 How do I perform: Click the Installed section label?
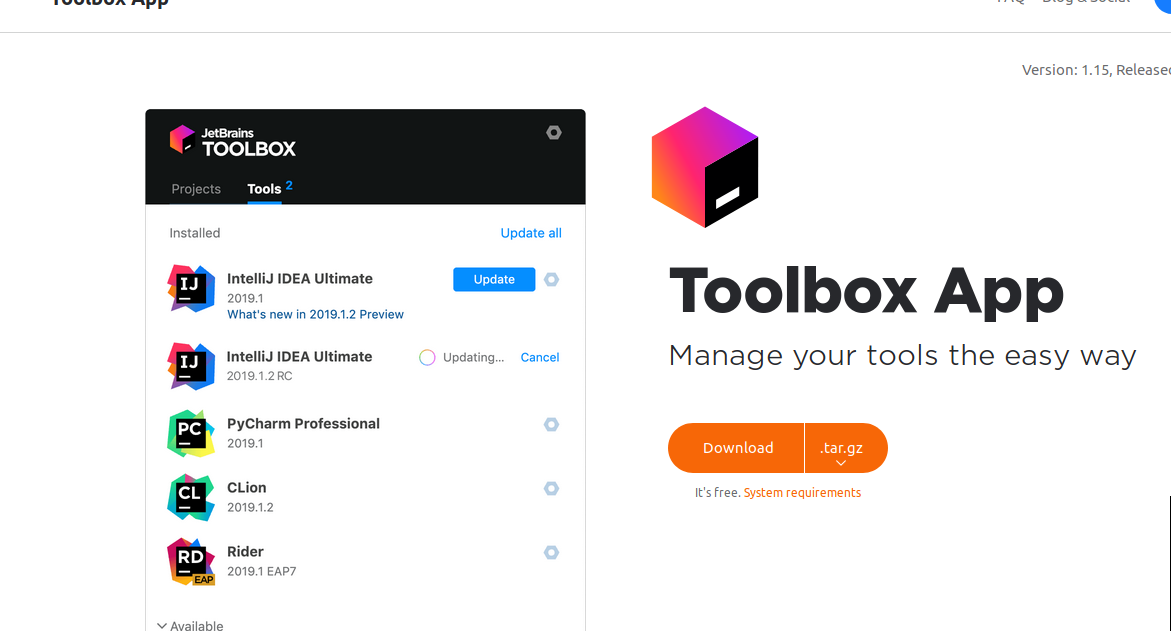point(195,233)
